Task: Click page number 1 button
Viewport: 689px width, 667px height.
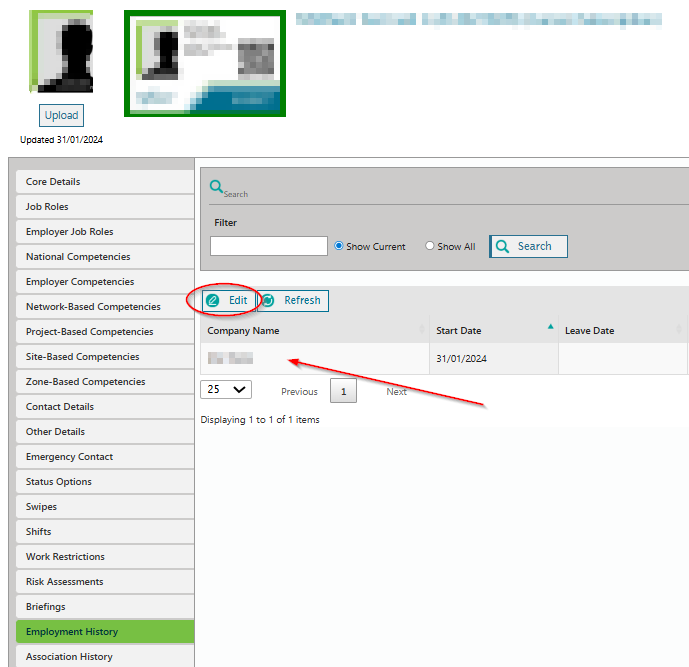Action: coord(343,391)
